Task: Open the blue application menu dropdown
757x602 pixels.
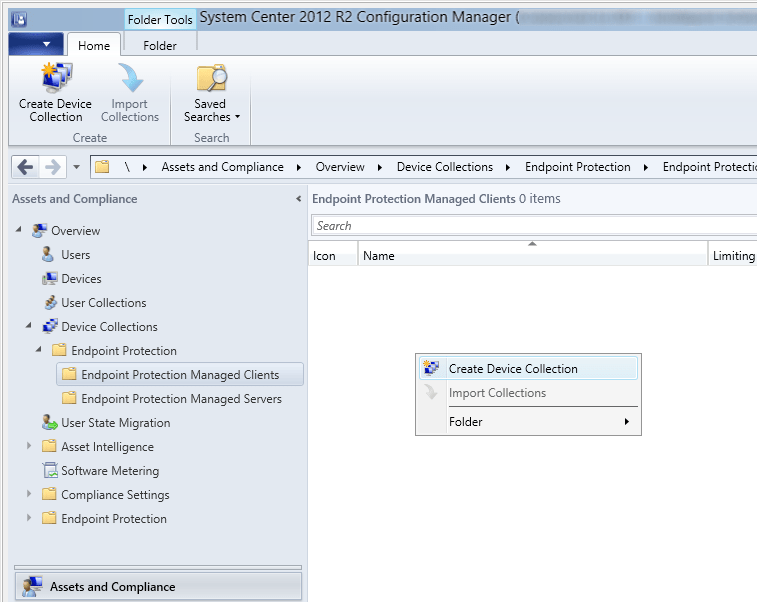Action: [36, 44]
